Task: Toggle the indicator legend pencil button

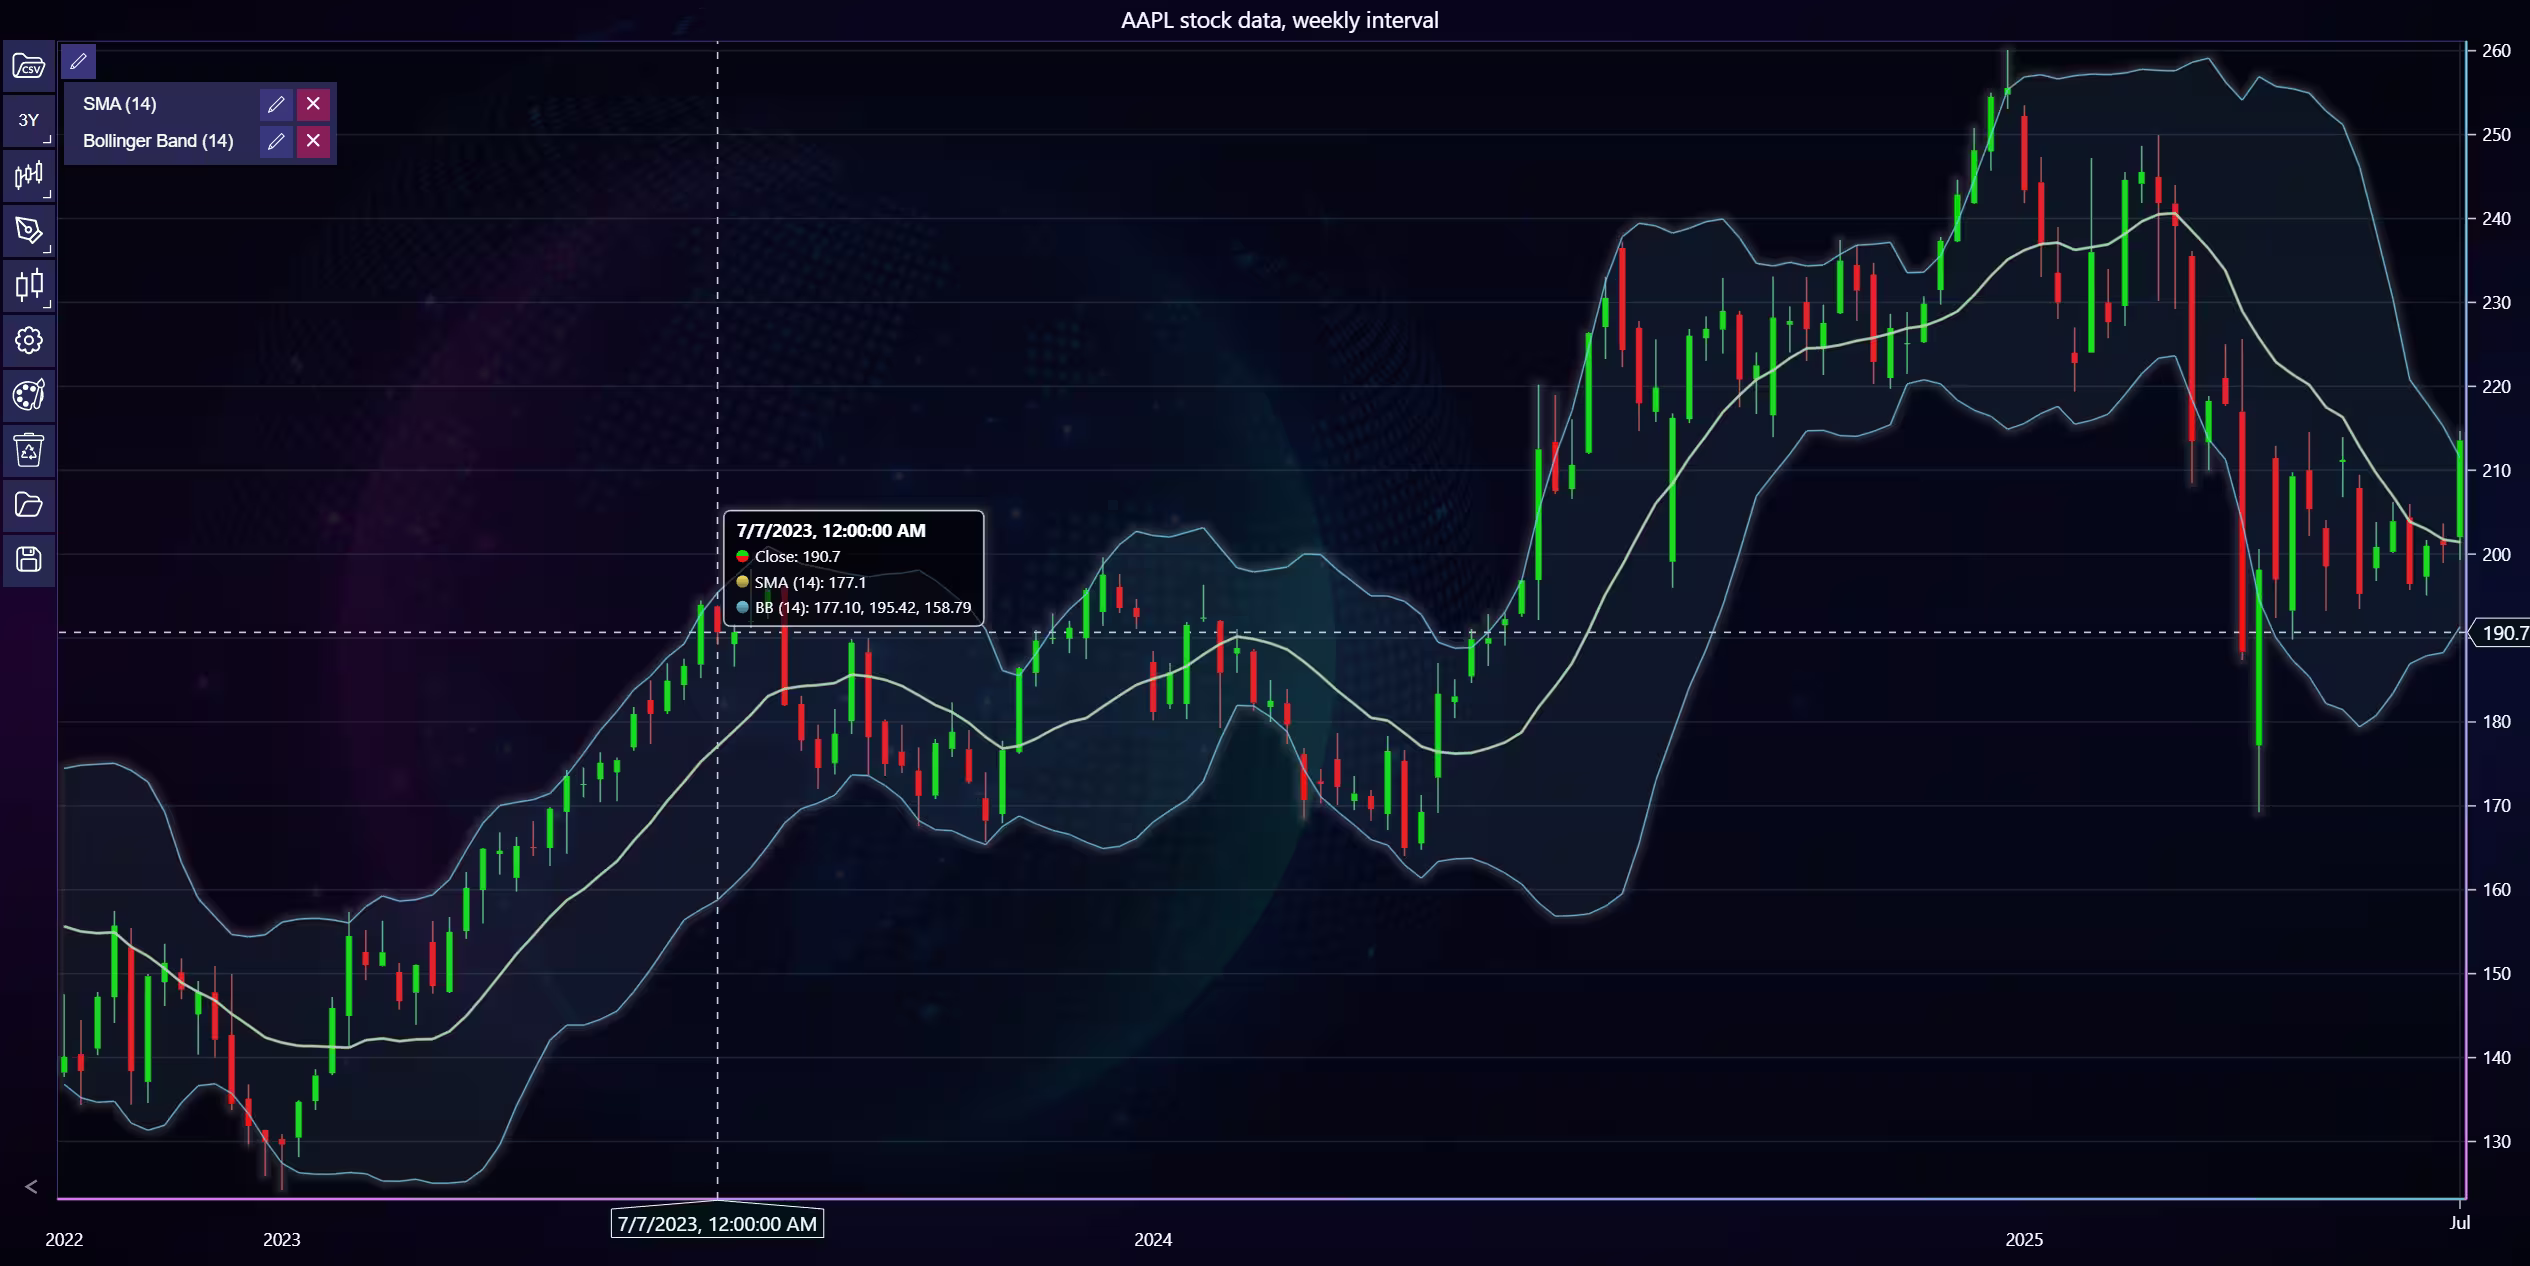Action: point(78,62)
